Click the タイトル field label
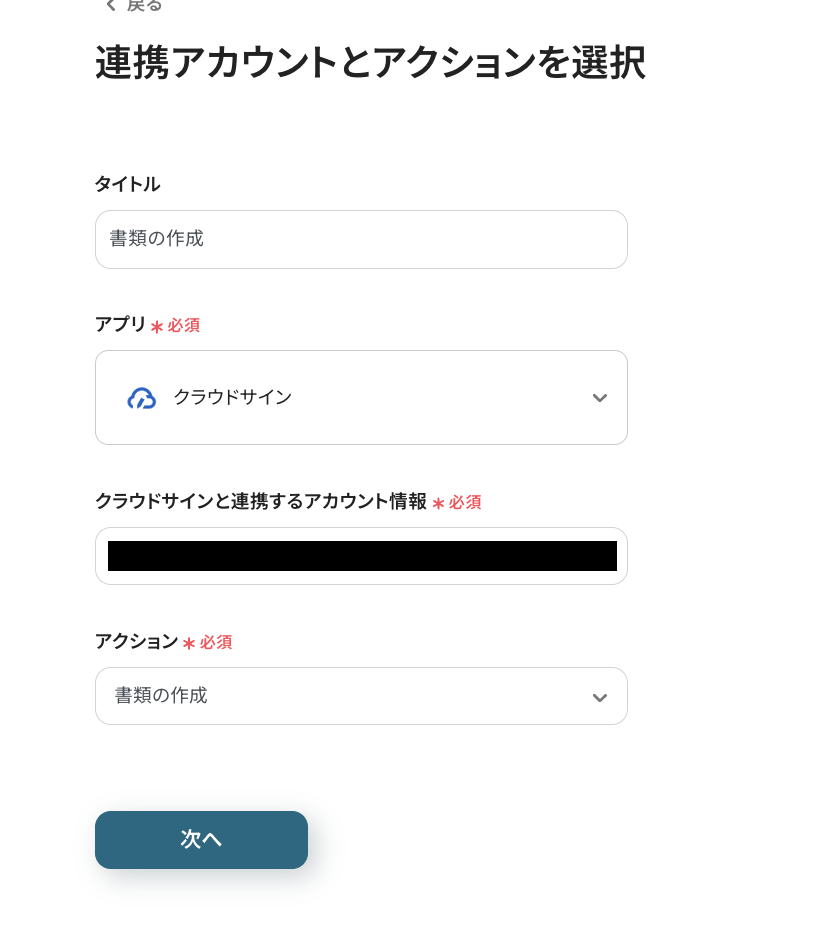The image size is (836, 932). (127, 184)
